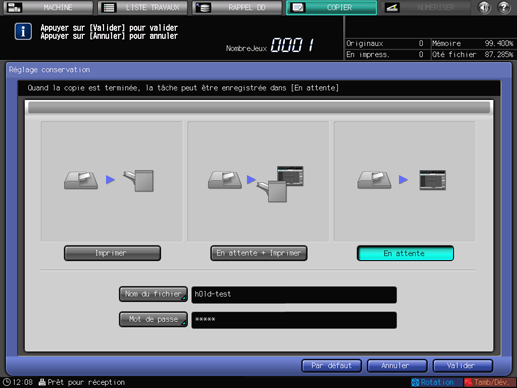Viewport: 517px width, 388px height.
Task: Click the clock icon showing 12:08
Action: pyautogui.click(x=7, y=382)
